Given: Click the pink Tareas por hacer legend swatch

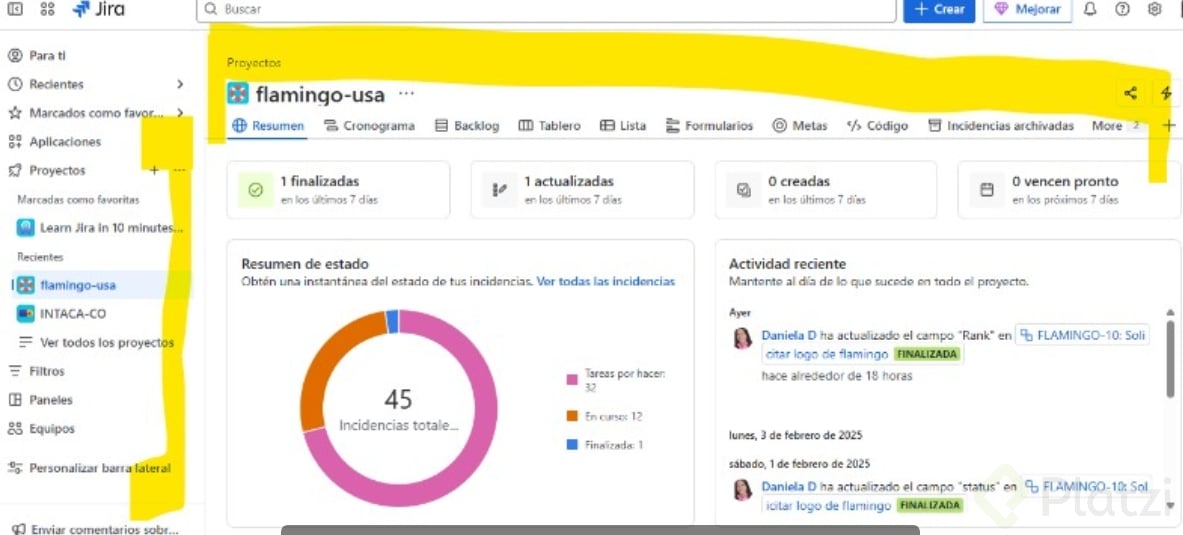Looking at the screenshot, I should tap(572, 380).
